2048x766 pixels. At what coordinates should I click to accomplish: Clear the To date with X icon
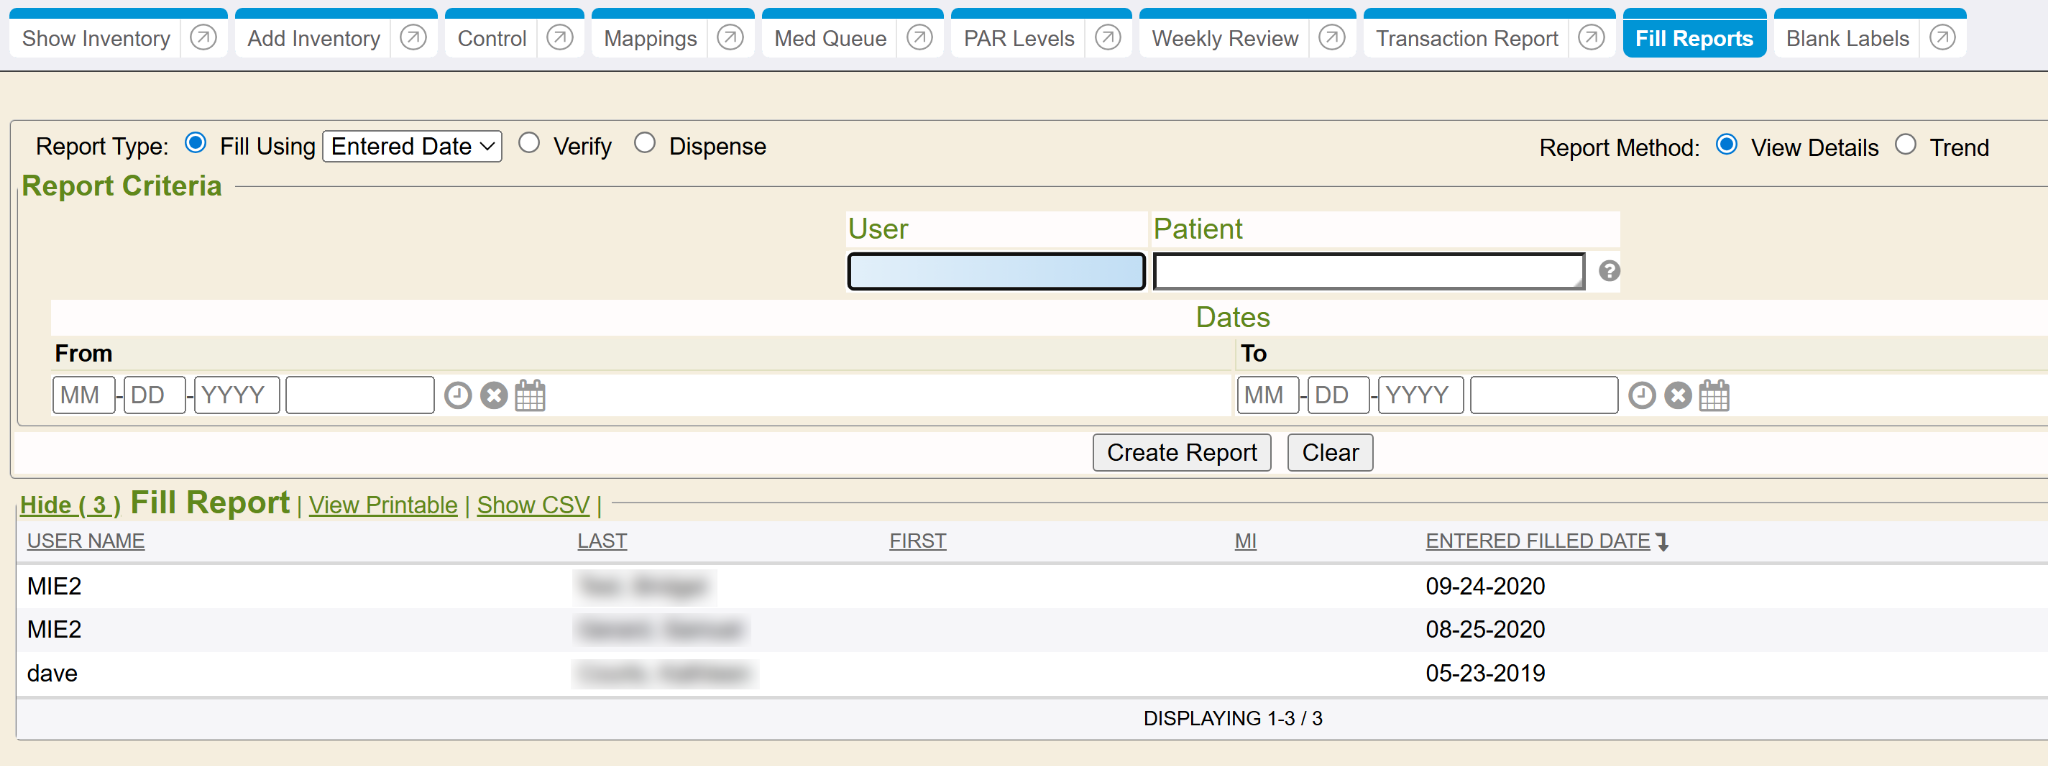(1678, 396)
